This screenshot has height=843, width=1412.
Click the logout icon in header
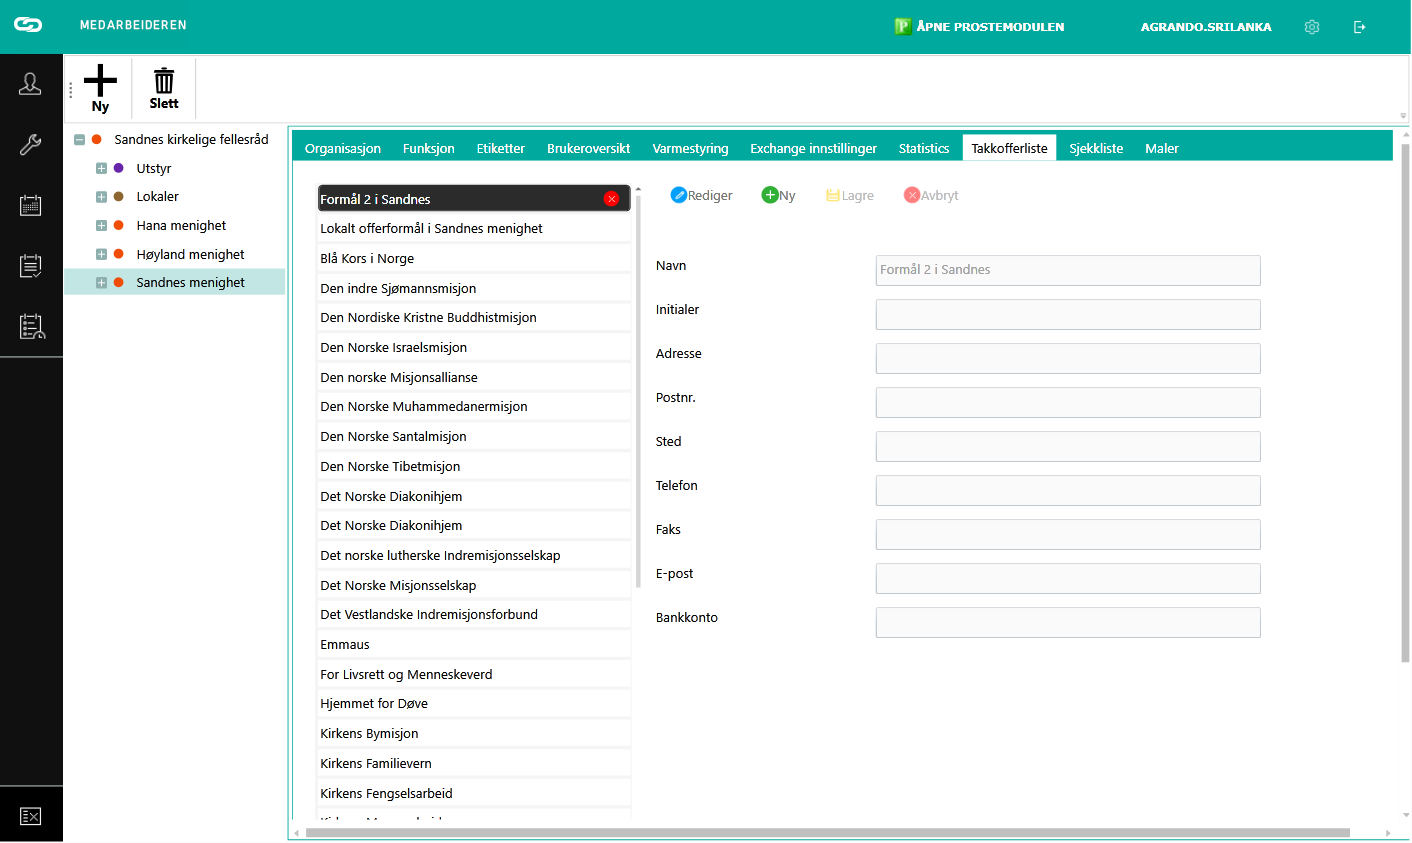tap(1360, 27)
